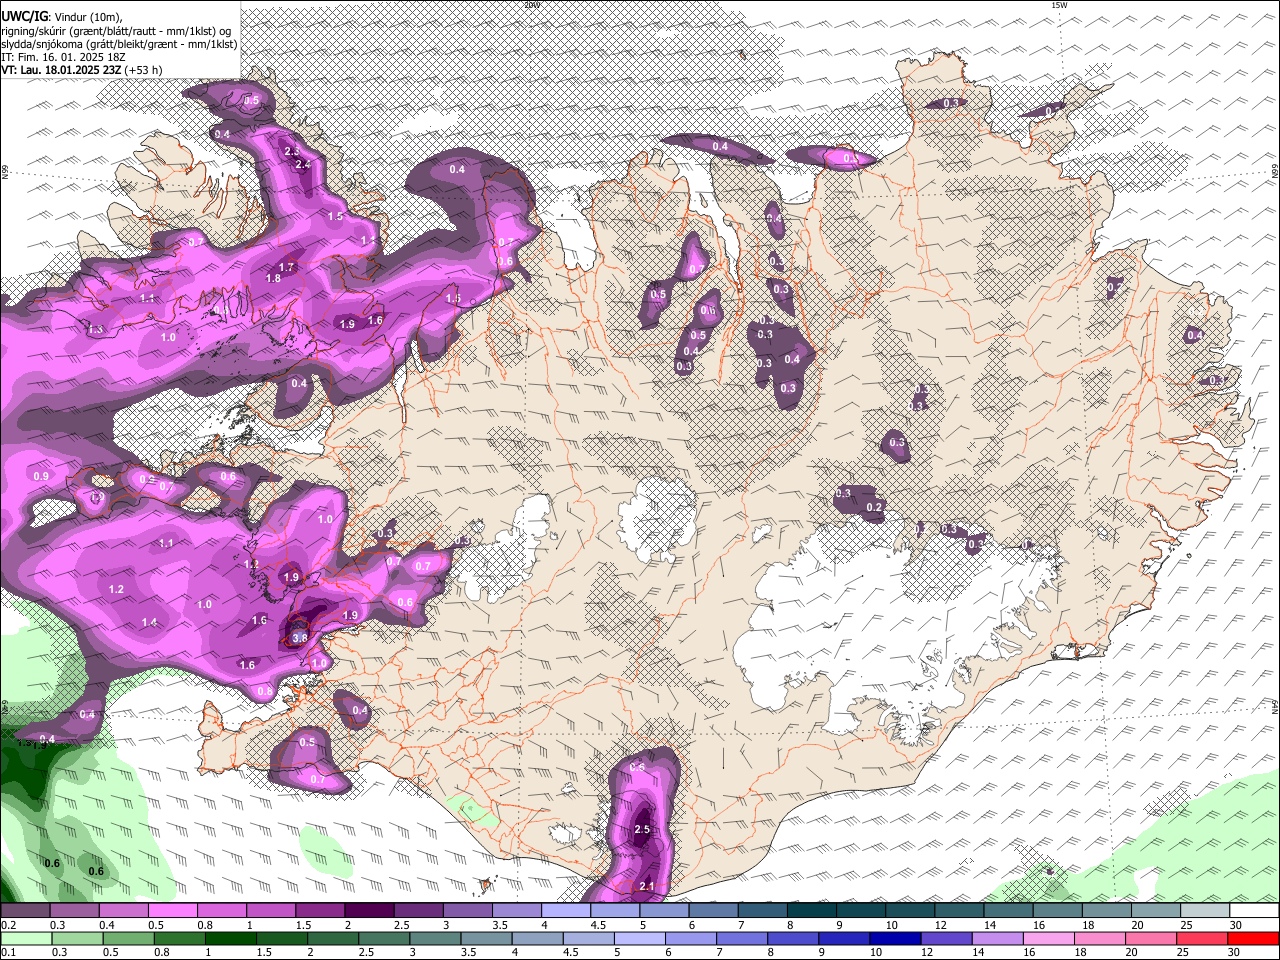Select the darkest green rain swatch between 1 and 1.5
This screenshot has height=960, width=1280.
coord(231,938)
